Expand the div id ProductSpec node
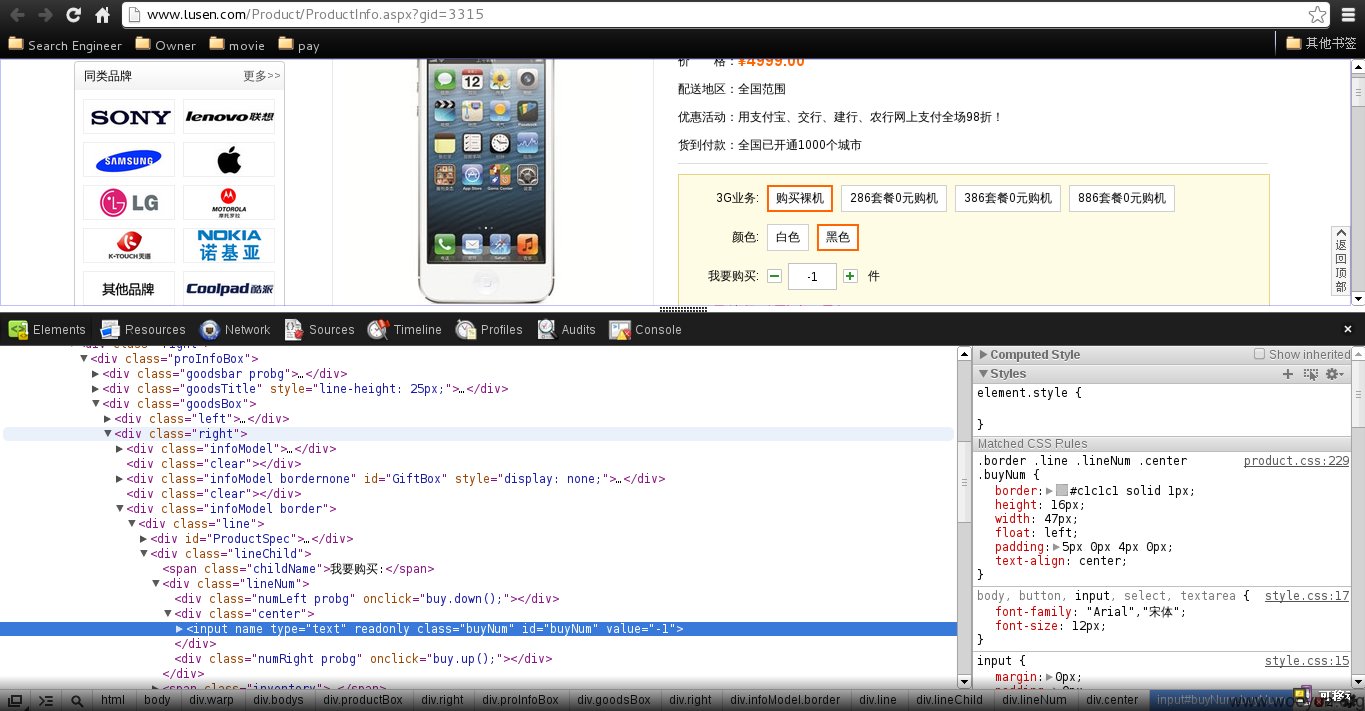Screen dimensions: 1365x711 (x=144, y=538)
